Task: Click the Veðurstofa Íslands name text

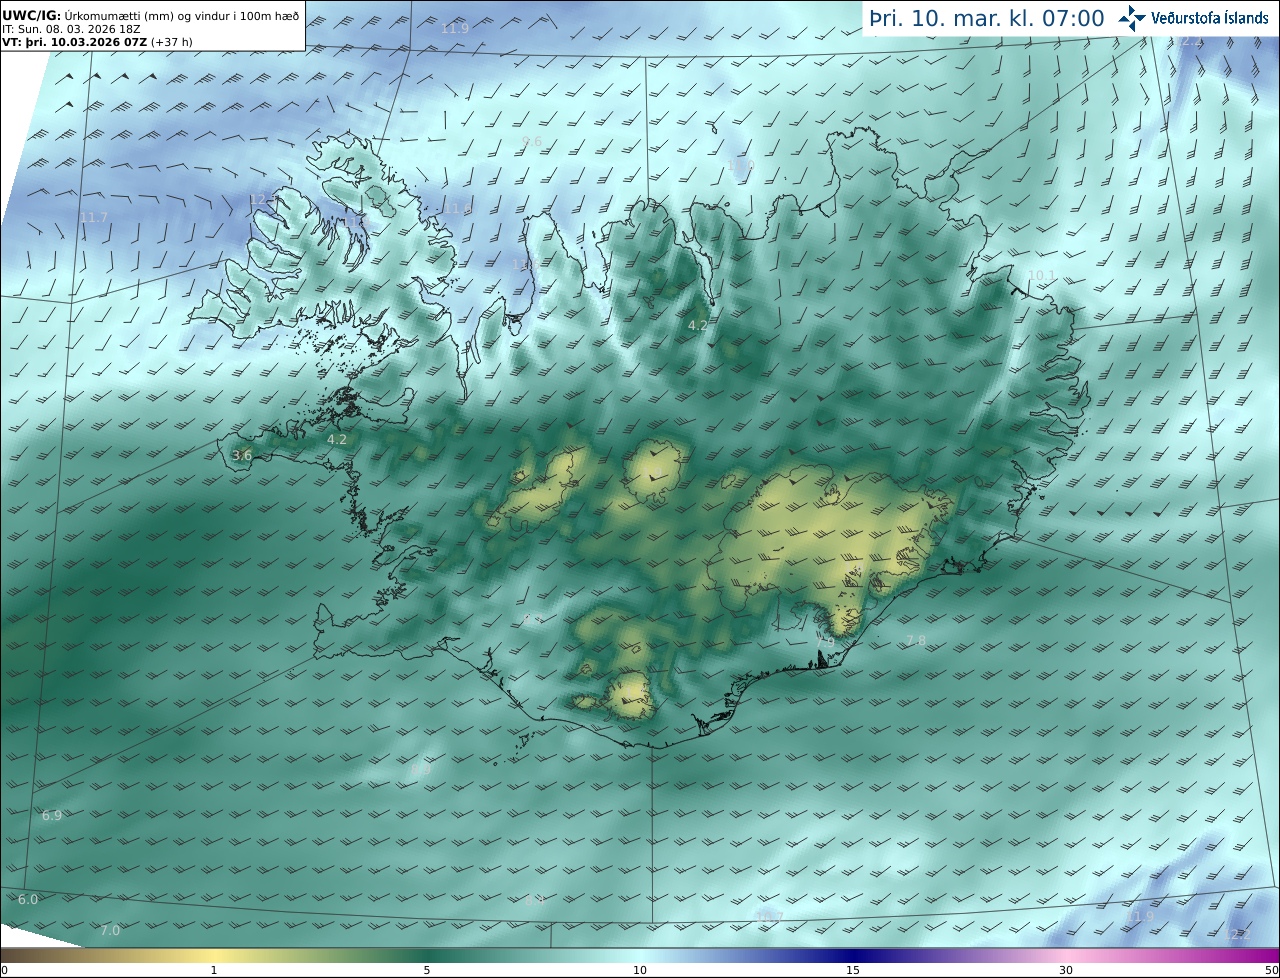Action: 1210,18
